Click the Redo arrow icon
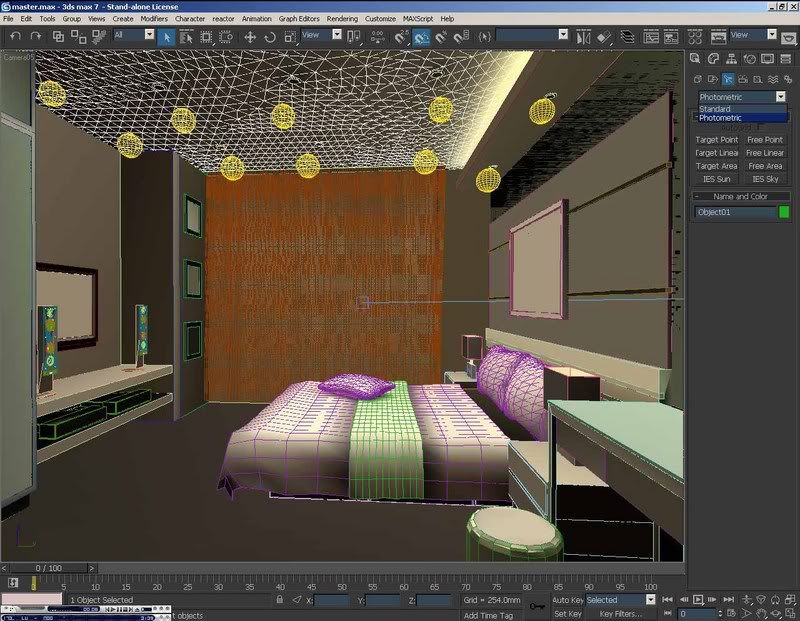 tap(36, 36)
